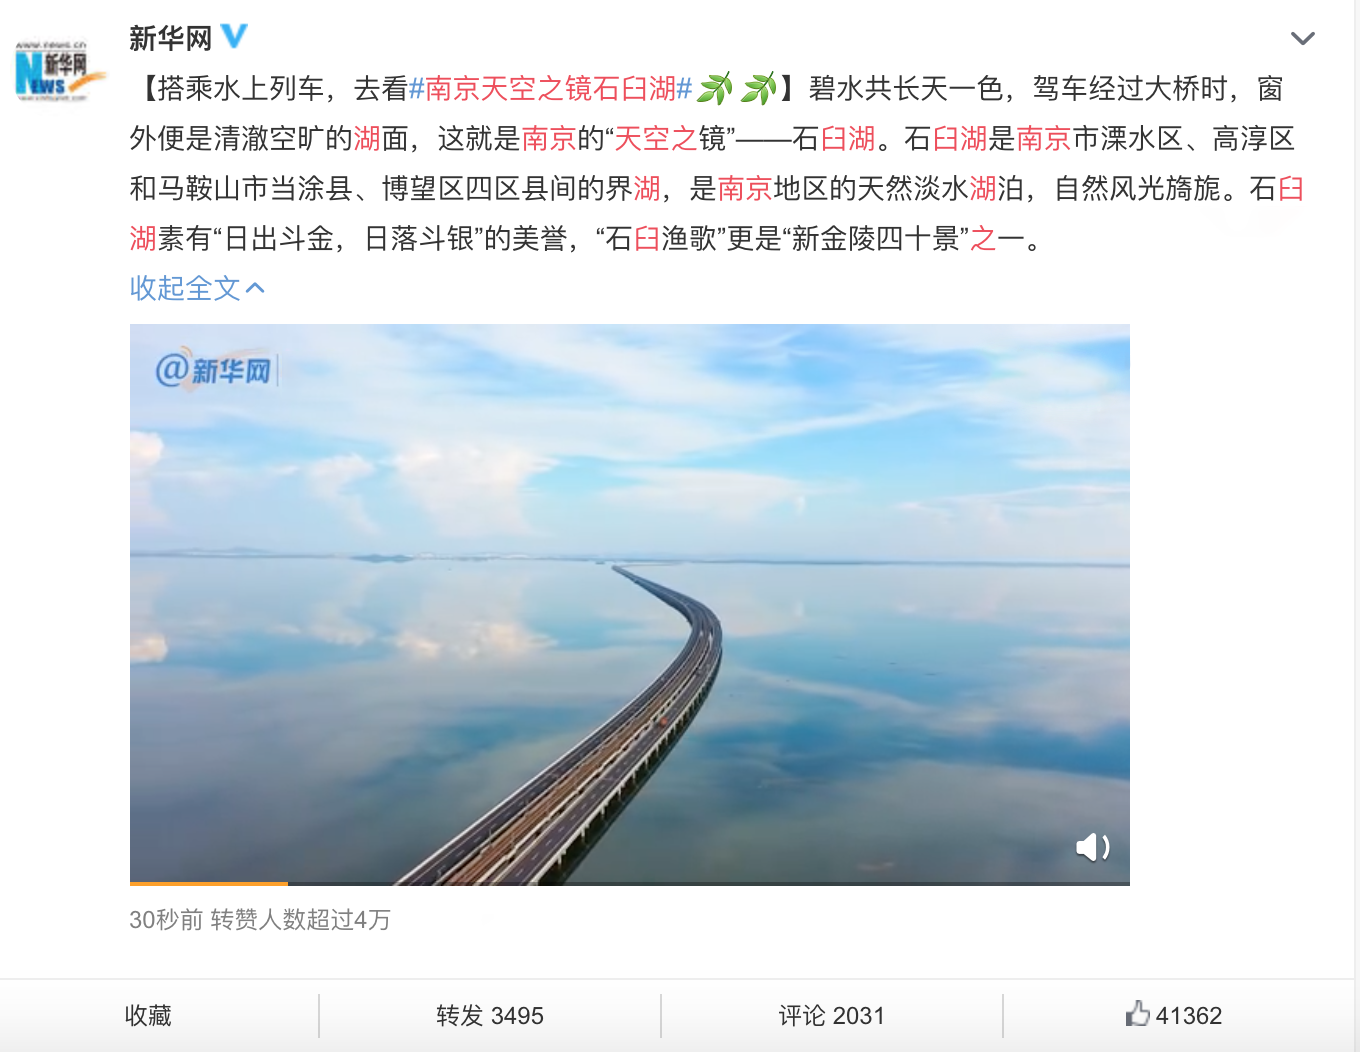1360x1052 pixels.
Task: Open the 评论 2031 comments tab
Action: 832,1016
